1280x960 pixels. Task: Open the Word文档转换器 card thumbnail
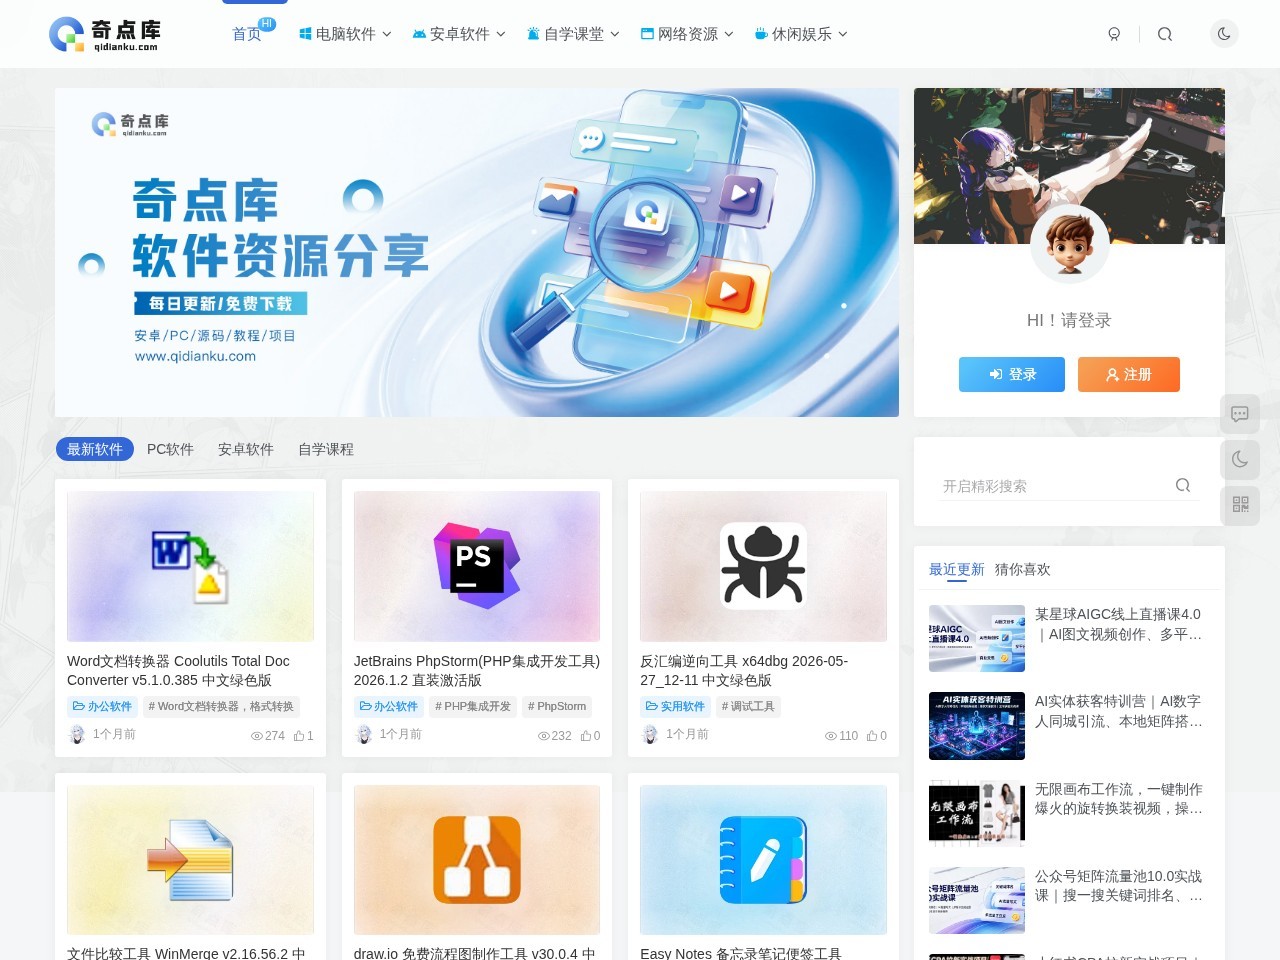[x=190, y=566]
